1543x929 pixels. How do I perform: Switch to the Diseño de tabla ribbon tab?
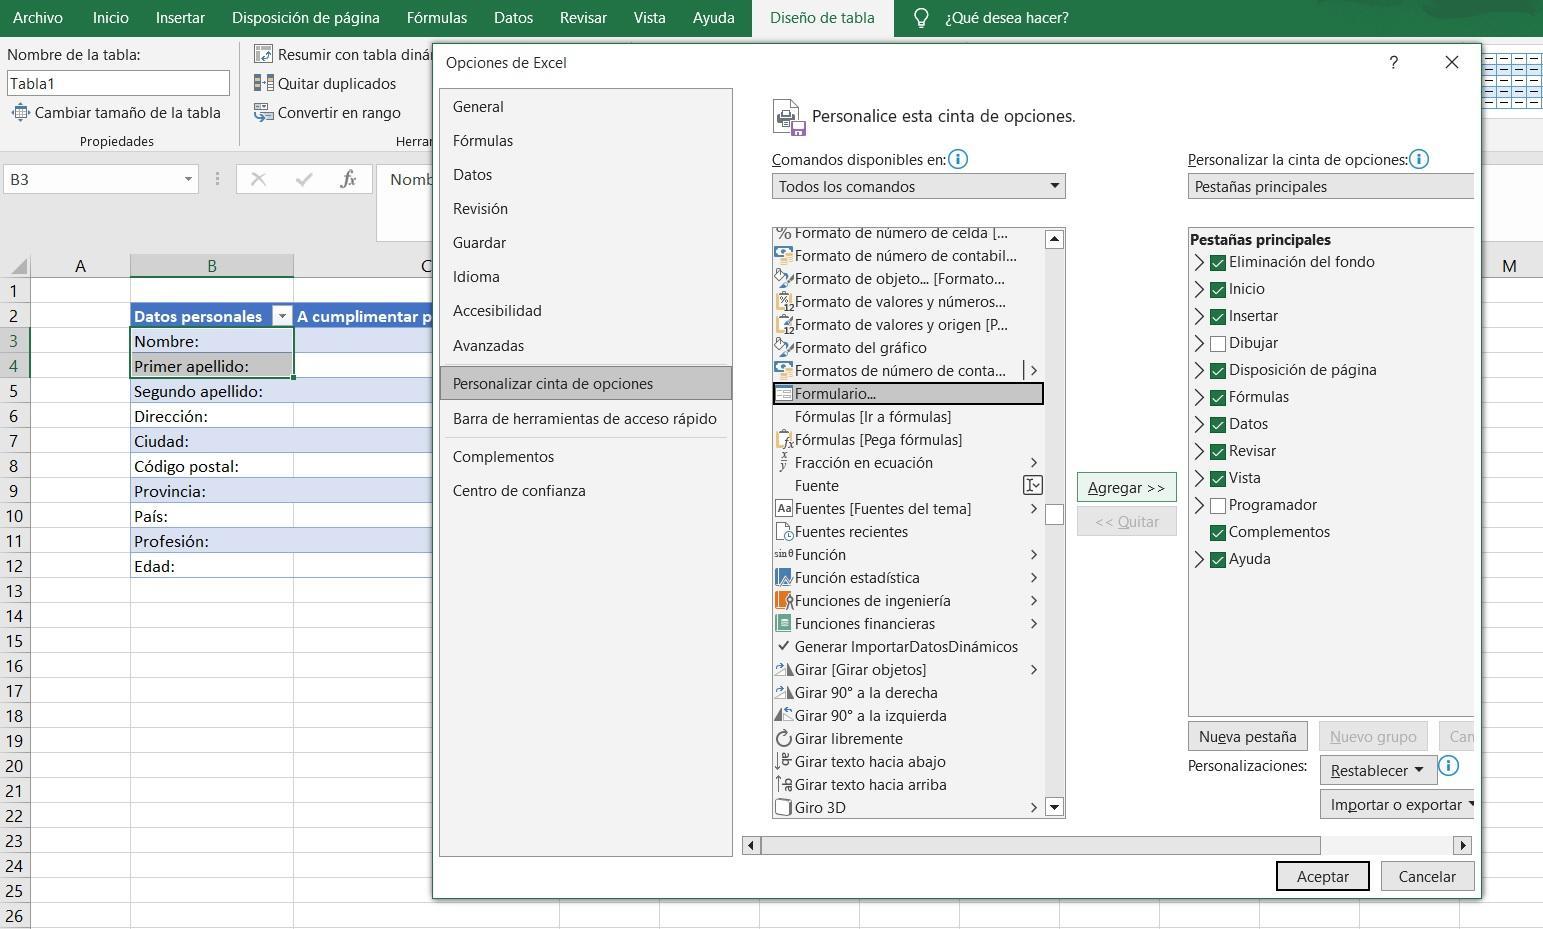[822, 17]
